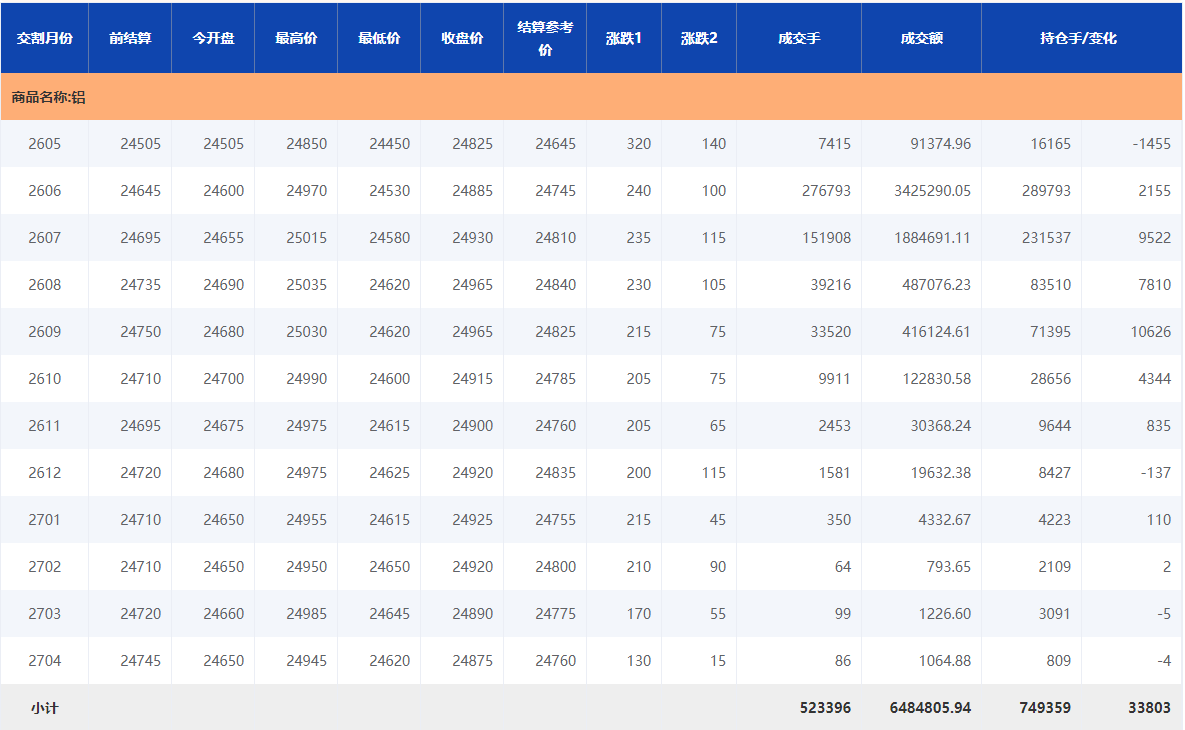Click turnover value 487076.23
This screenshot has height=730, width=1185.
coord(936,284)
